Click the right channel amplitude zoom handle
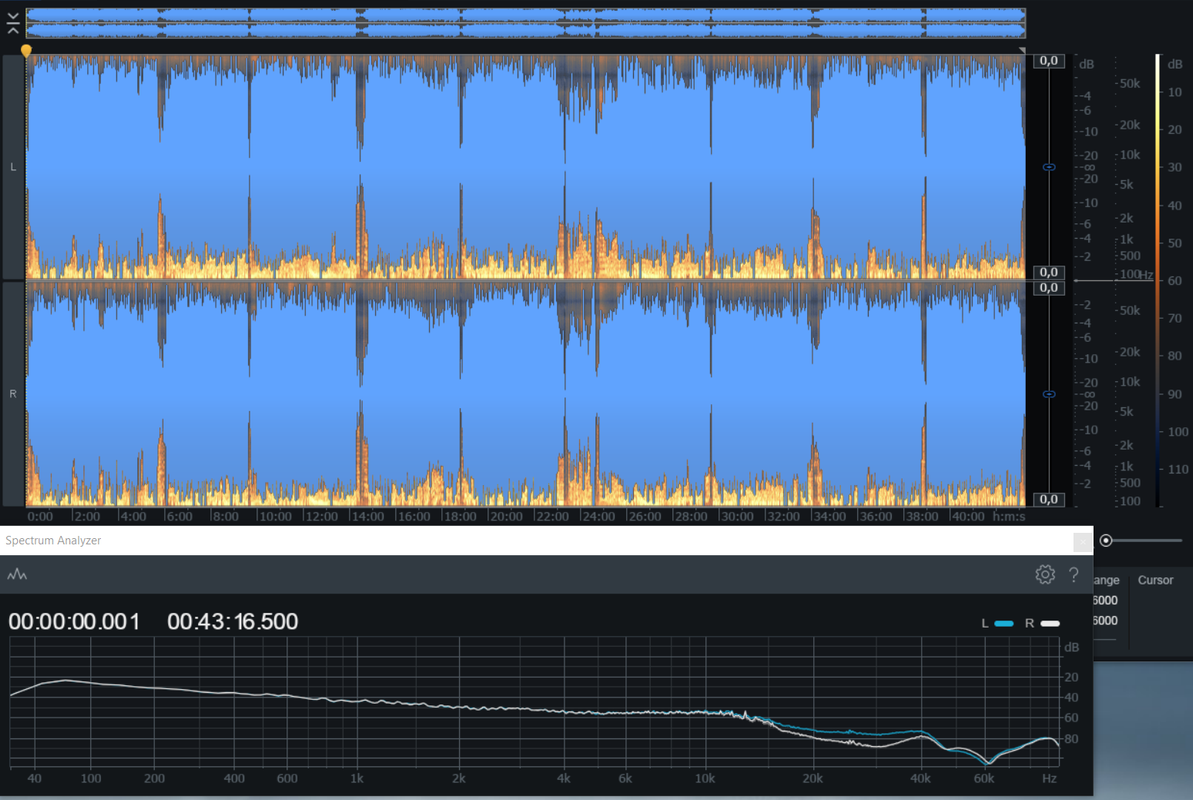The image size is (1193, 800). pos(1048,394)
